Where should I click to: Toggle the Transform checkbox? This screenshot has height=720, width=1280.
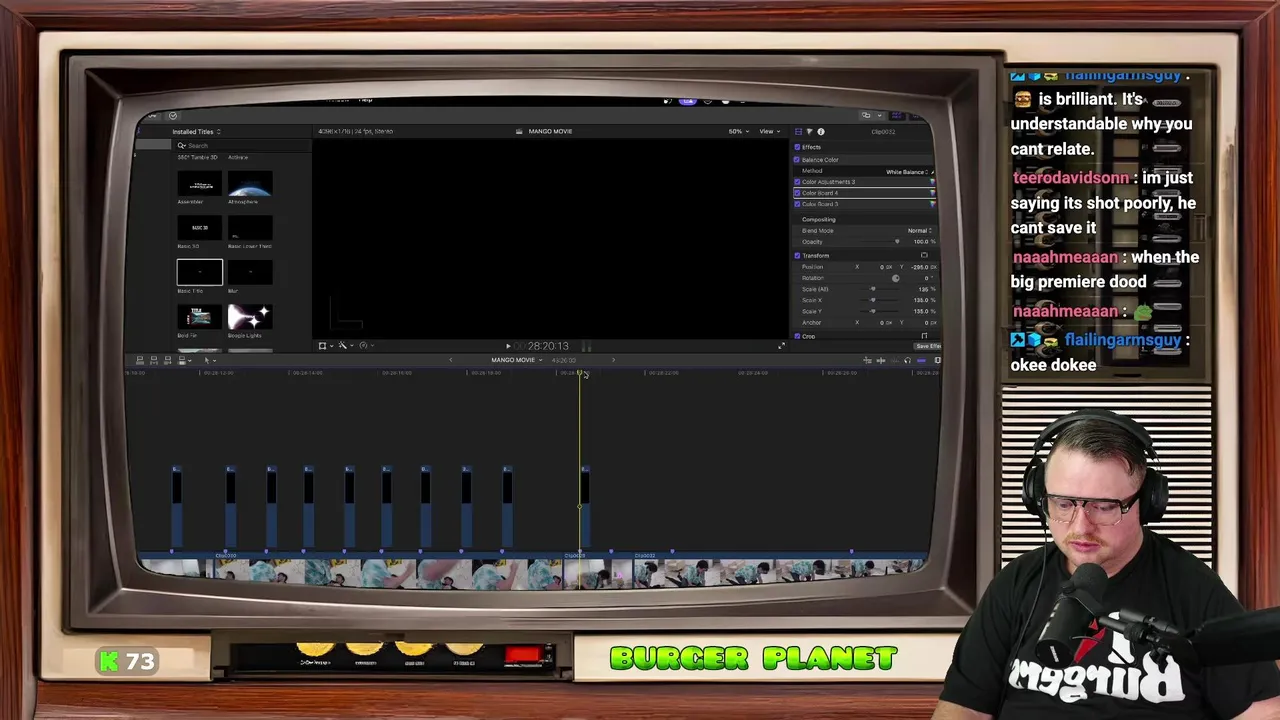pyautogui.click(x=797, y=255)
